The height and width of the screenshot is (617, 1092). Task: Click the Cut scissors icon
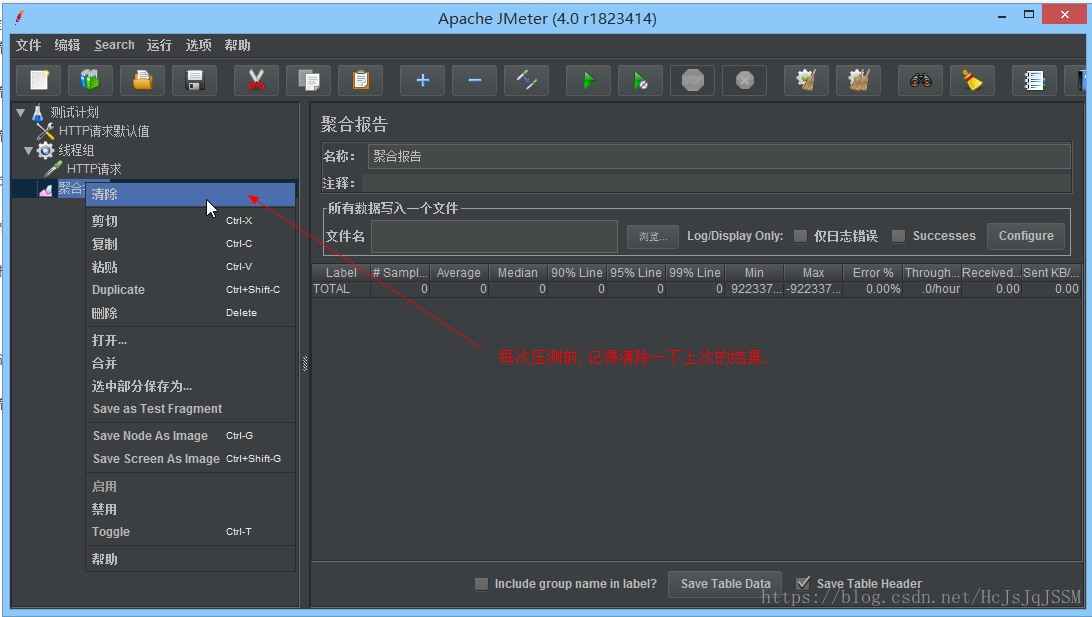coord(256,80)
